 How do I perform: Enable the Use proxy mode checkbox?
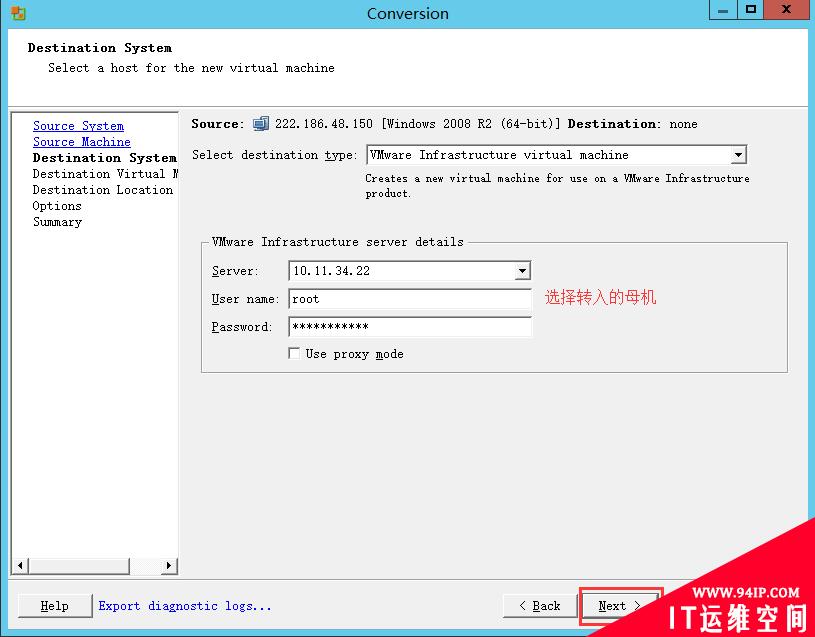[294, 353]
